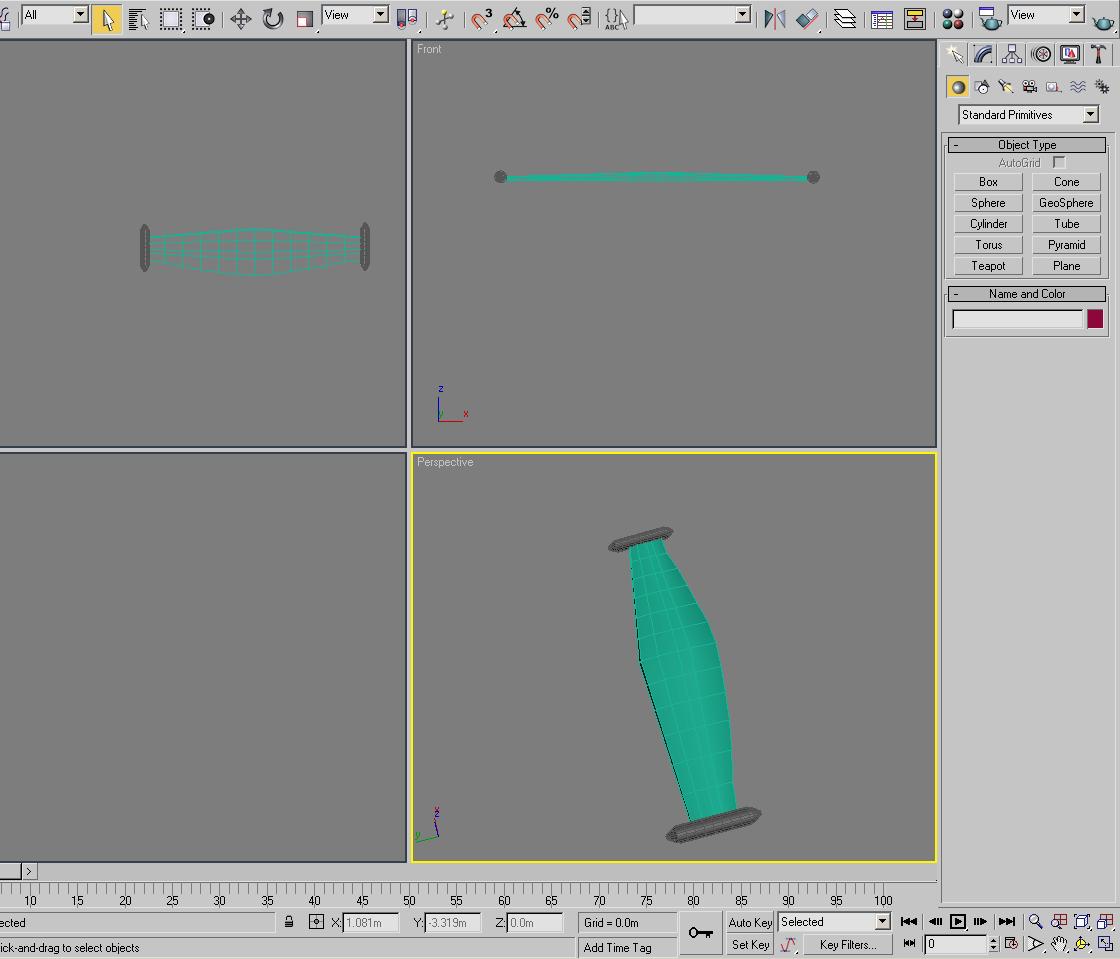Play the animation
Viewport: 1120px width, 959px height.
click(958, 922)
